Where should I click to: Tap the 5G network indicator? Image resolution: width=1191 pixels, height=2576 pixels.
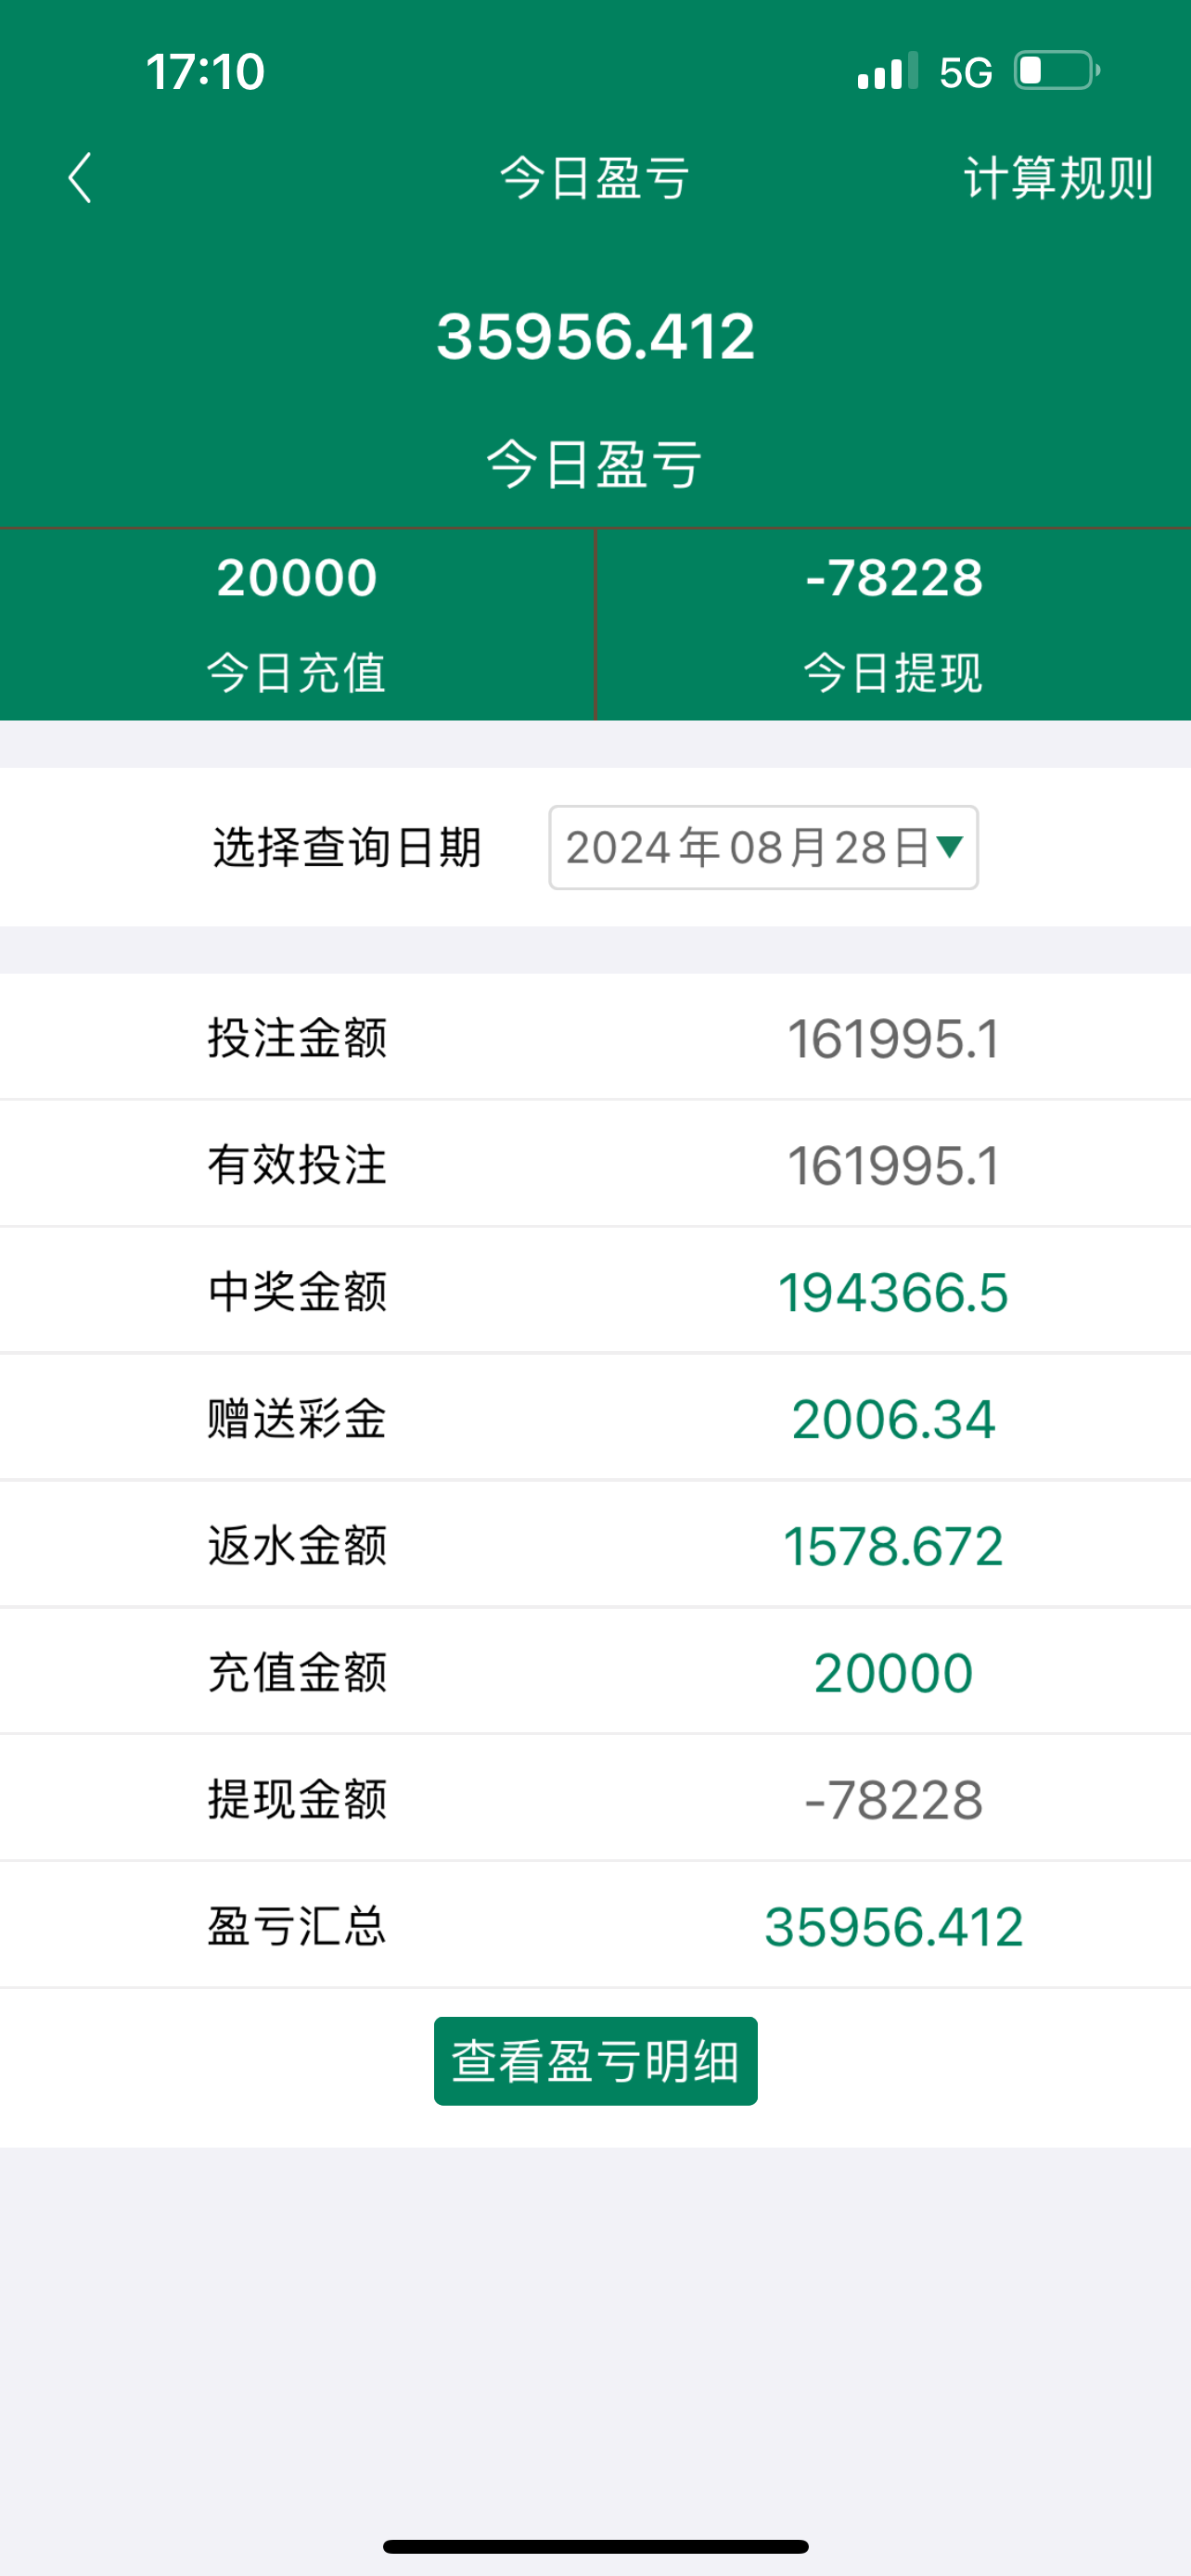pos(965,72)
